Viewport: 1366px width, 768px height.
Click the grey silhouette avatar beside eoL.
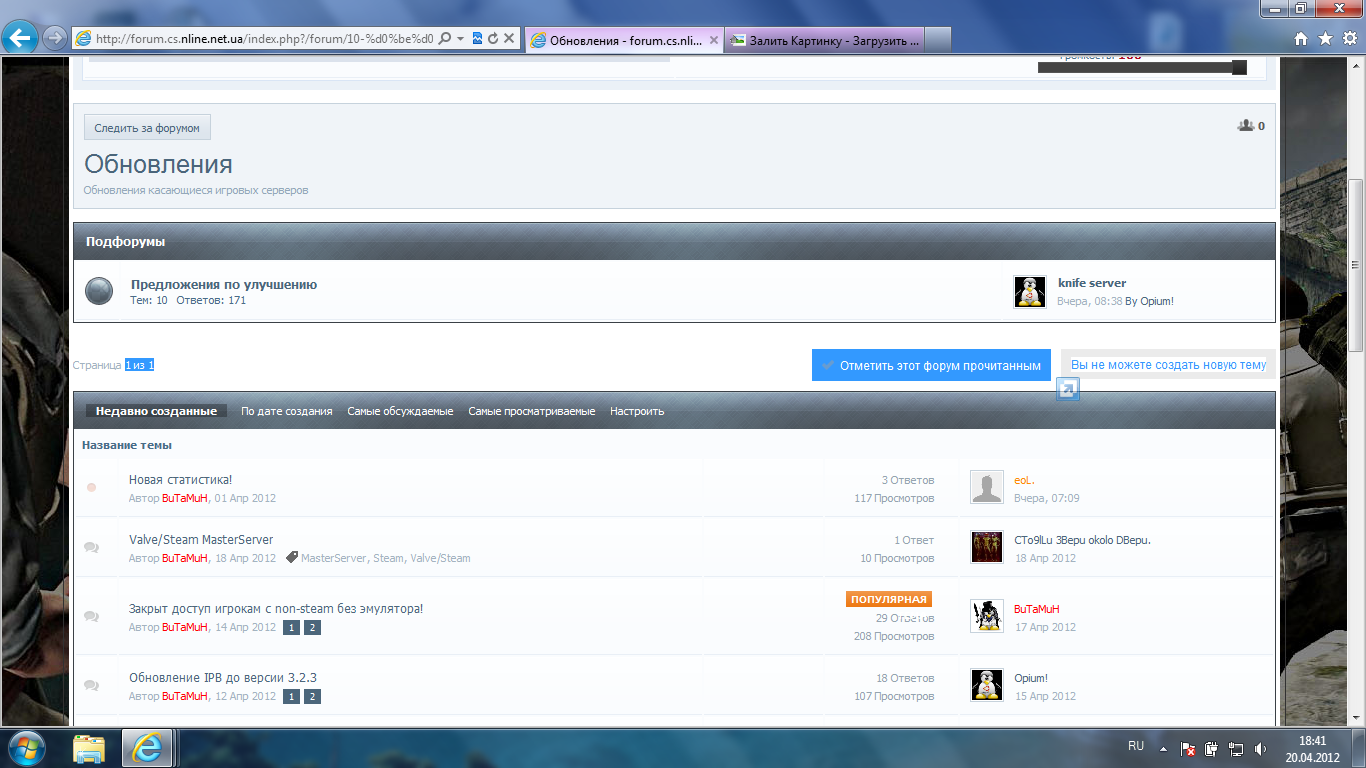click(987, 488)
